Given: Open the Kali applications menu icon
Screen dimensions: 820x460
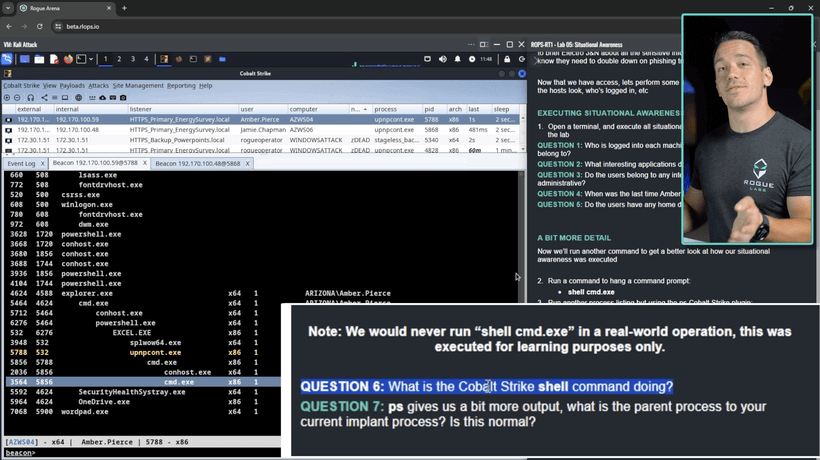Looking at the screenshot, I should coord(7,59).
